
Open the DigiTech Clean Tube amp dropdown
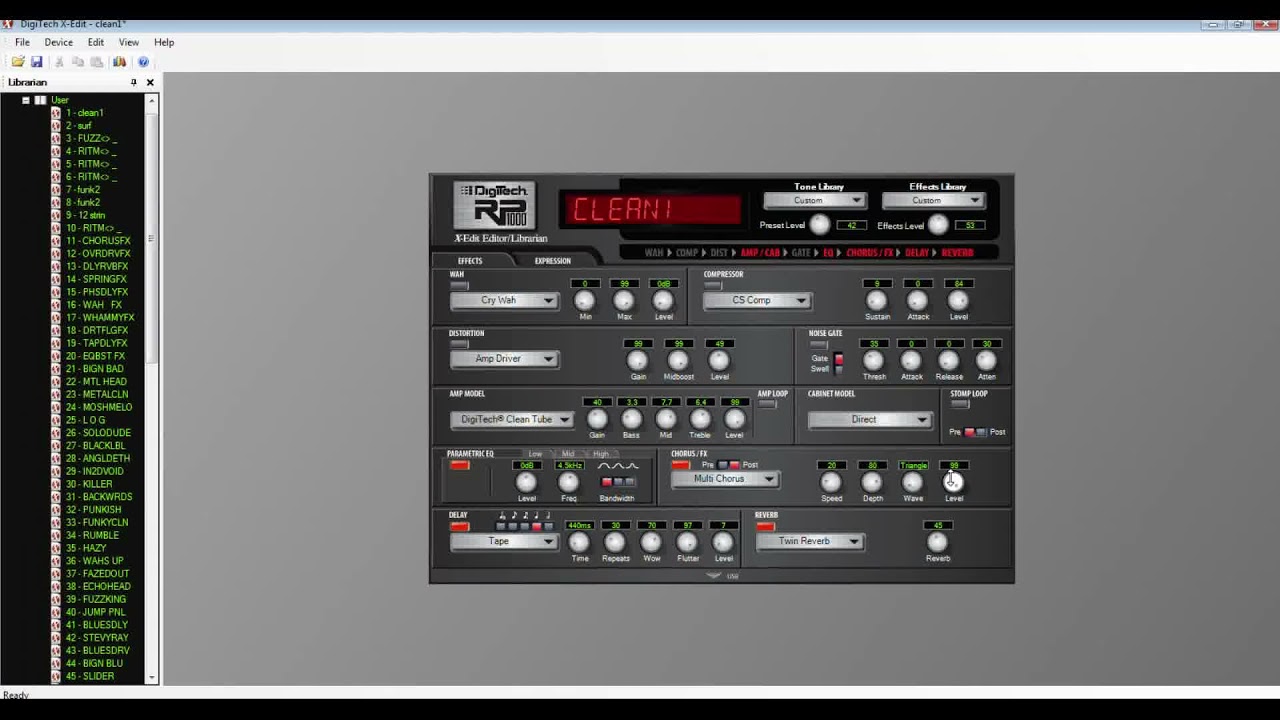(512, 420)
